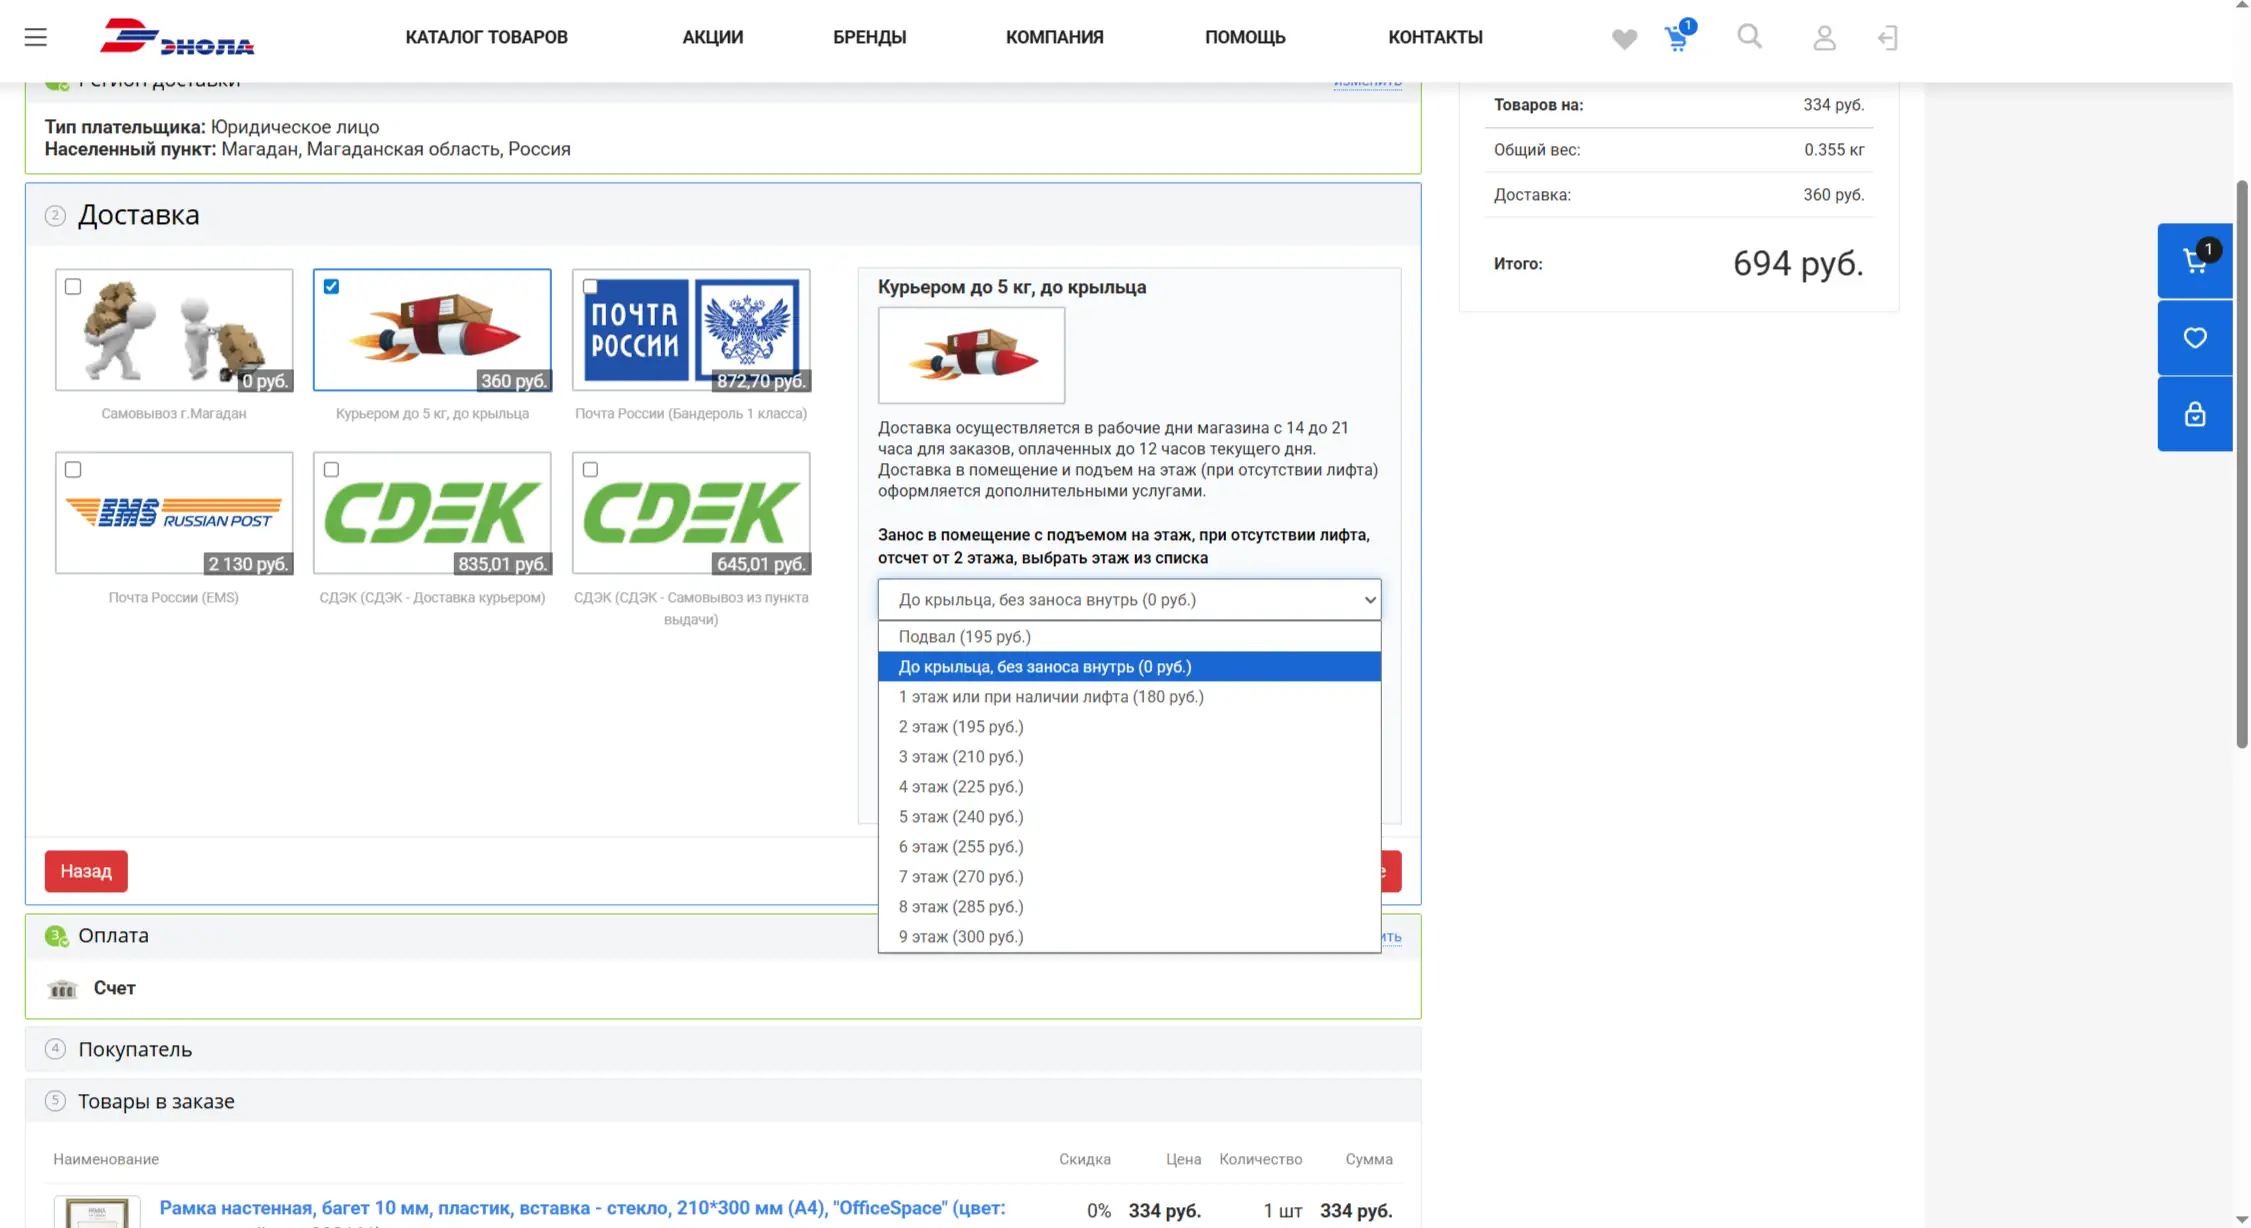Image resolution: width=2251 pixels, height=1228 pixels.
Task: Collapse the floor selection dropdown box
Action: click(x=1128, y=600)
